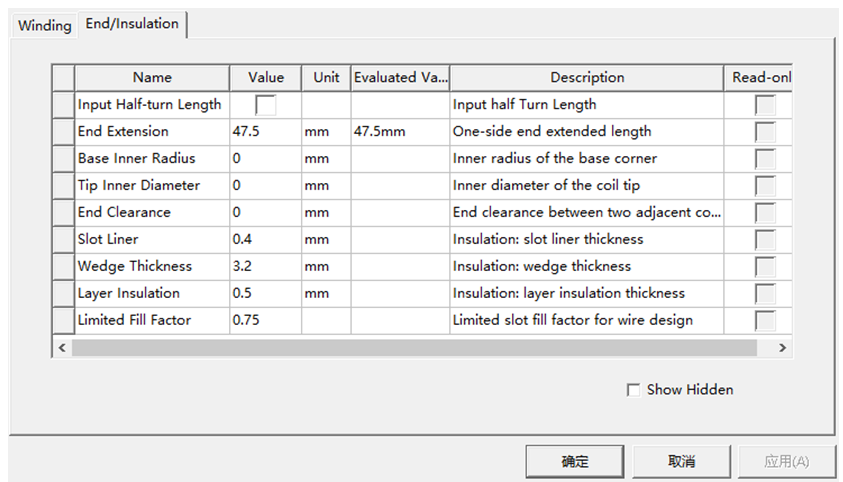This screenshot has height=482, width=843.
Task: Toggle Read-only checkbox for Tip Inner Diameter
Action: (x=765, y=185)
